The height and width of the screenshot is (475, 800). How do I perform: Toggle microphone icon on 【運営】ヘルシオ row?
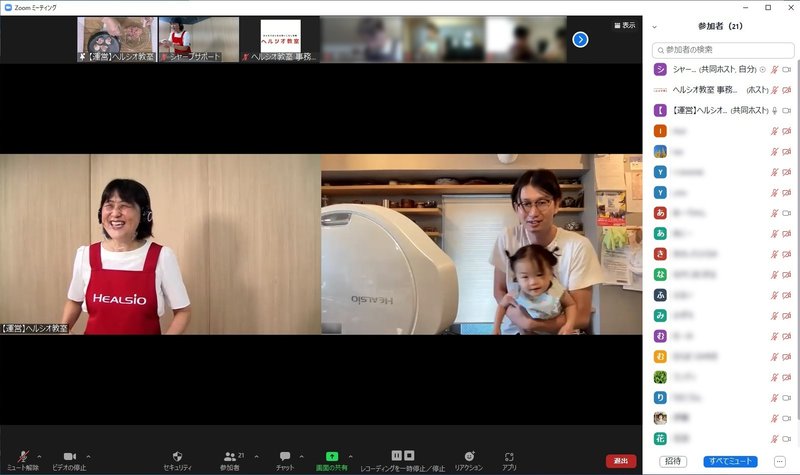774,110
